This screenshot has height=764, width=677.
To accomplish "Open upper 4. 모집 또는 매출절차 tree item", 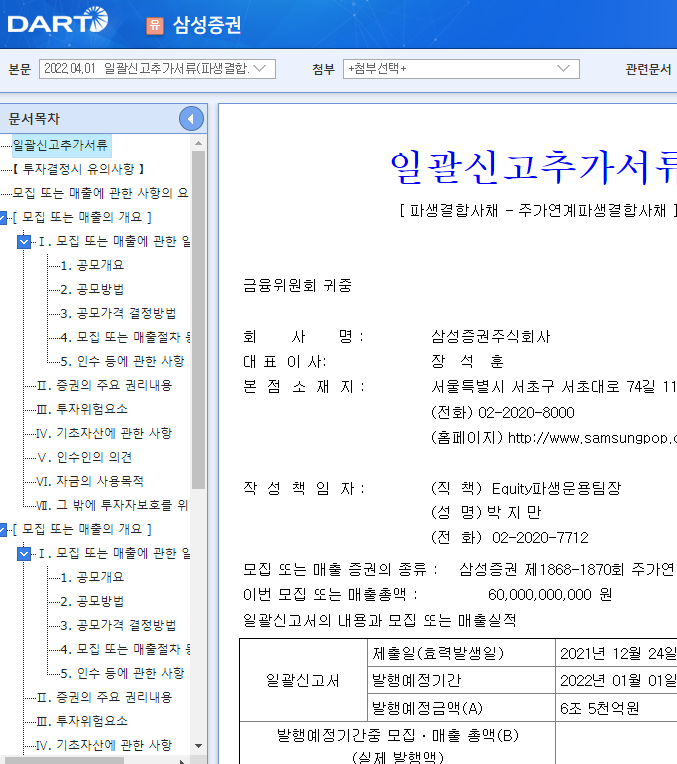I will 125,337.
